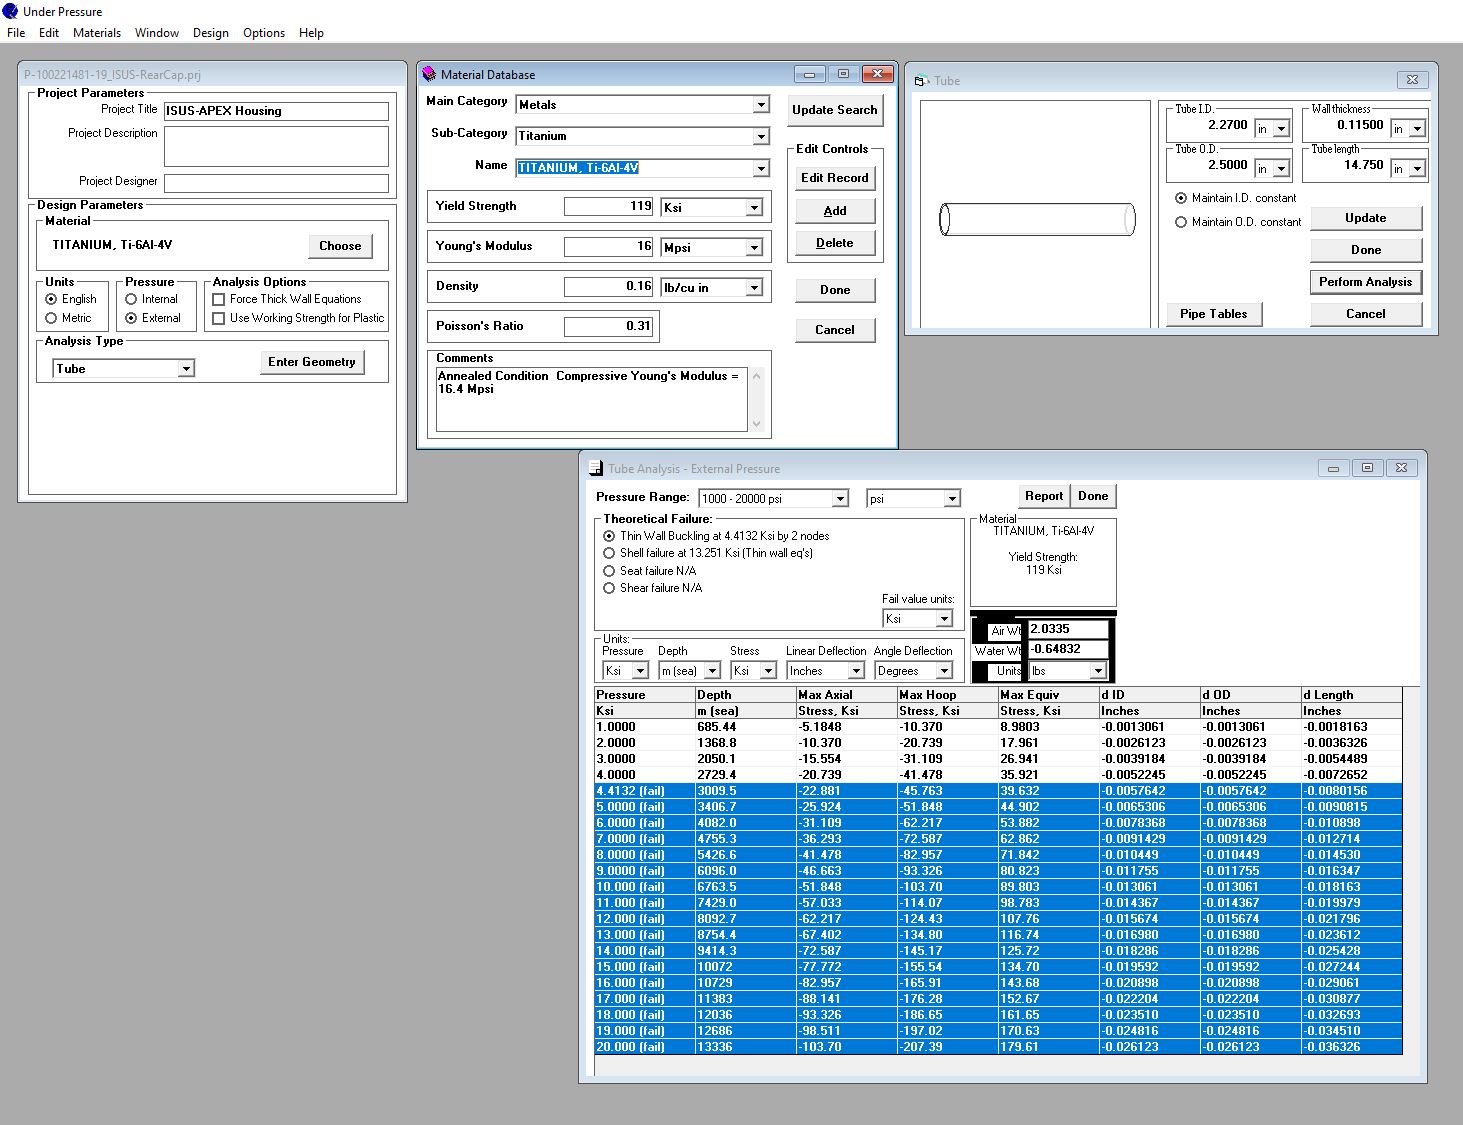Open Wall thickness units dropdown
The width and height of the screenshot is (1463, 1125).
(x=1417, y=129)
